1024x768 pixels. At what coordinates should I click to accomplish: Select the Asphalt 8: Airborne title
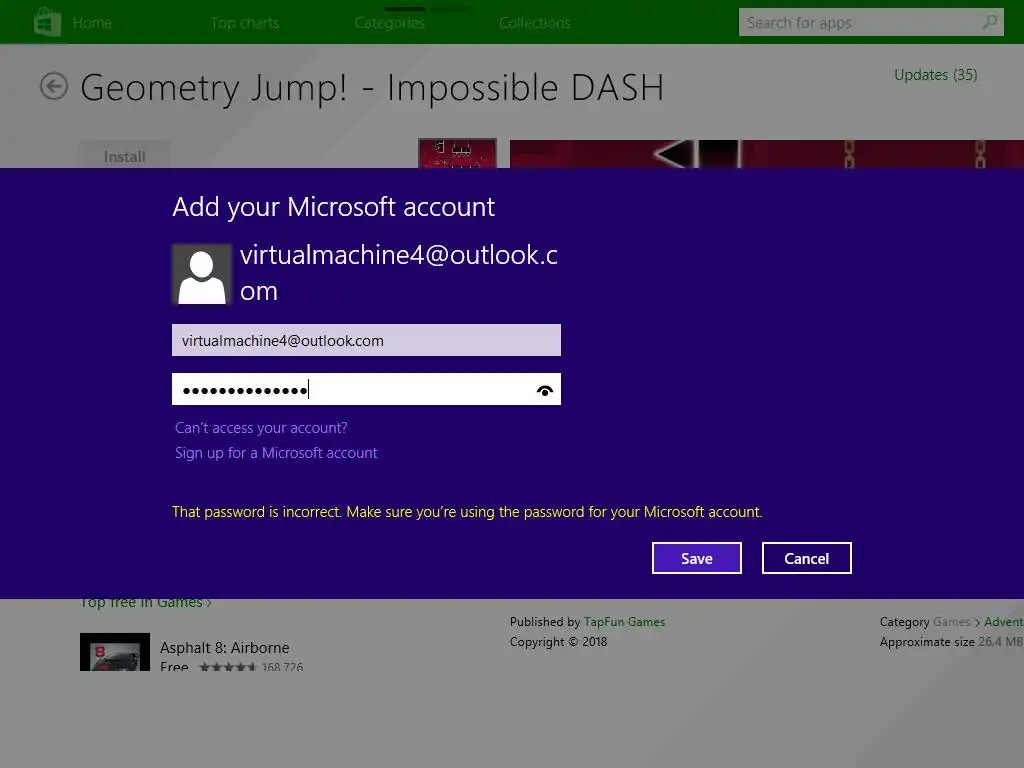click(225, 647)
